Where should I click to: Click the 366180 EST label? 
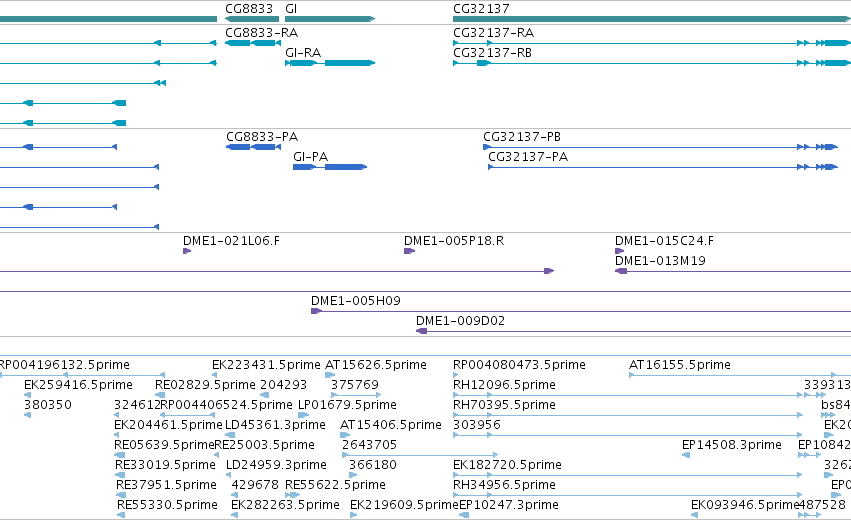(x=373, y=465)
